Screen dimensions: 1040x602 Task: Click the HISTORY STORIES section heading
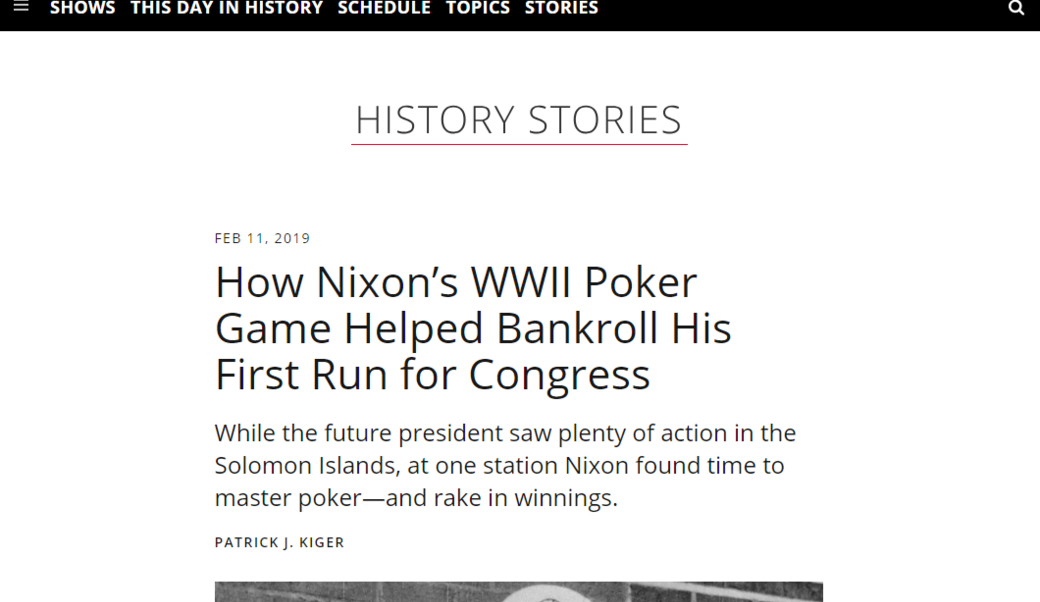click(x=518, y=119)
